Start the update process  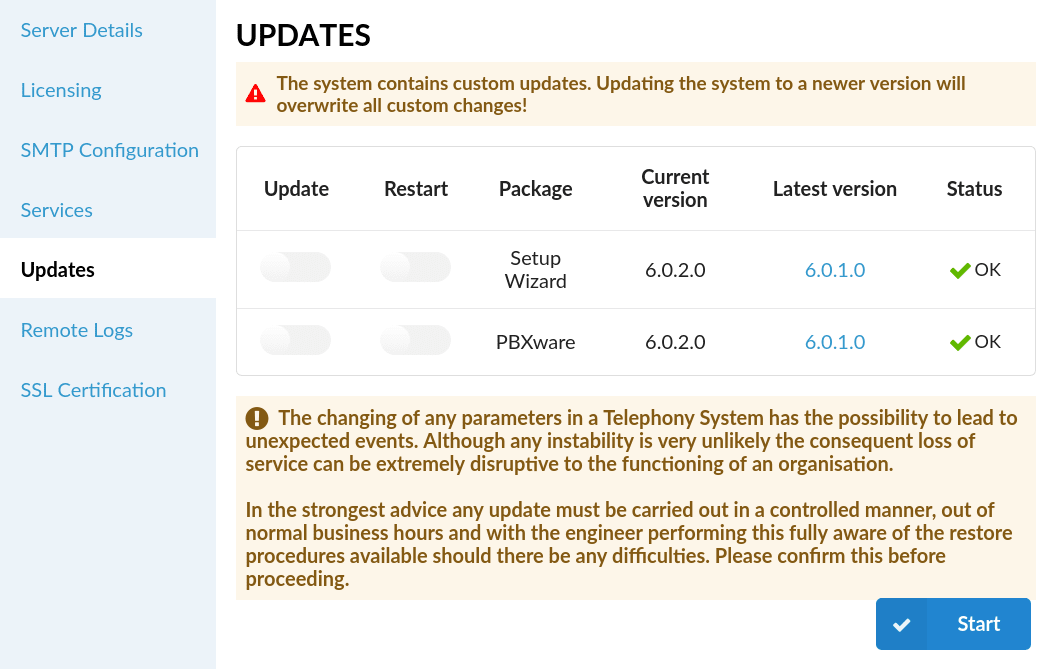[953, 624]
